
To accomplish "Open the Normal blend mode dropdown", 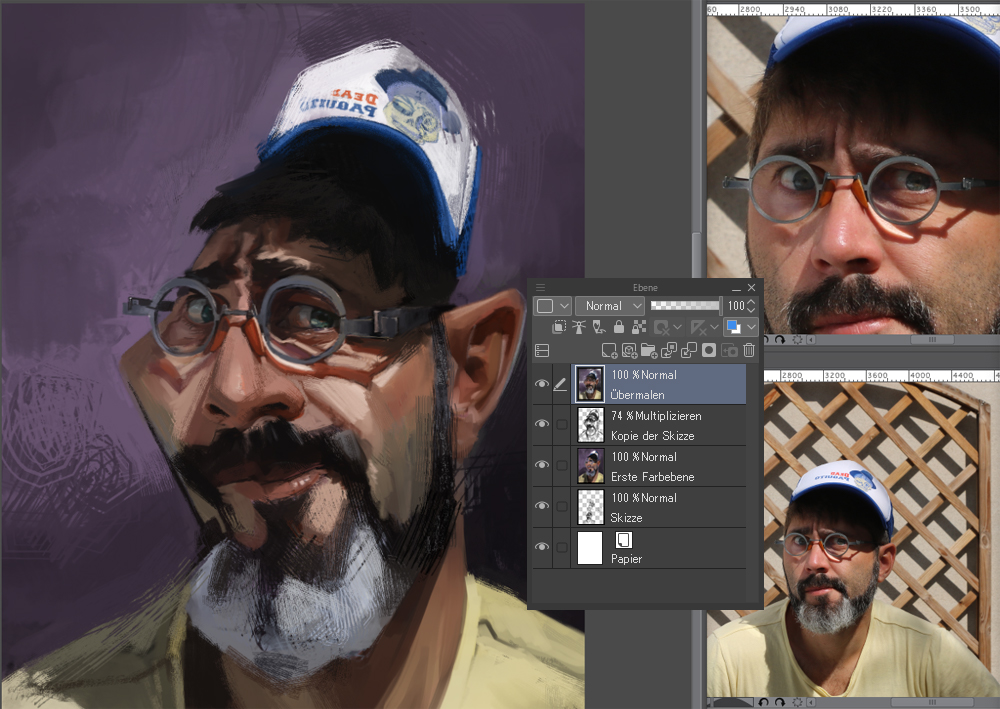I will pyautogui.click(x=609, y=306).
